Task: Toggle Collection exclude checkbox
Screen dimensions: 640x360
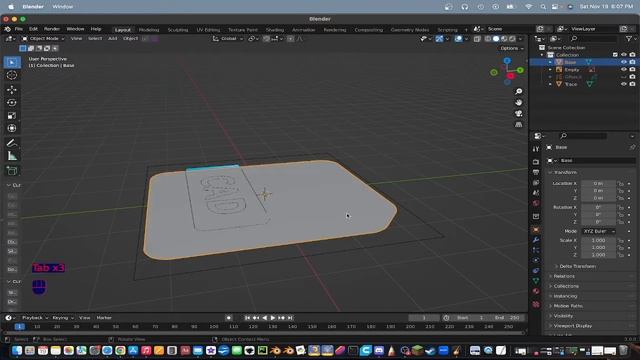Action: click(615, 55)
